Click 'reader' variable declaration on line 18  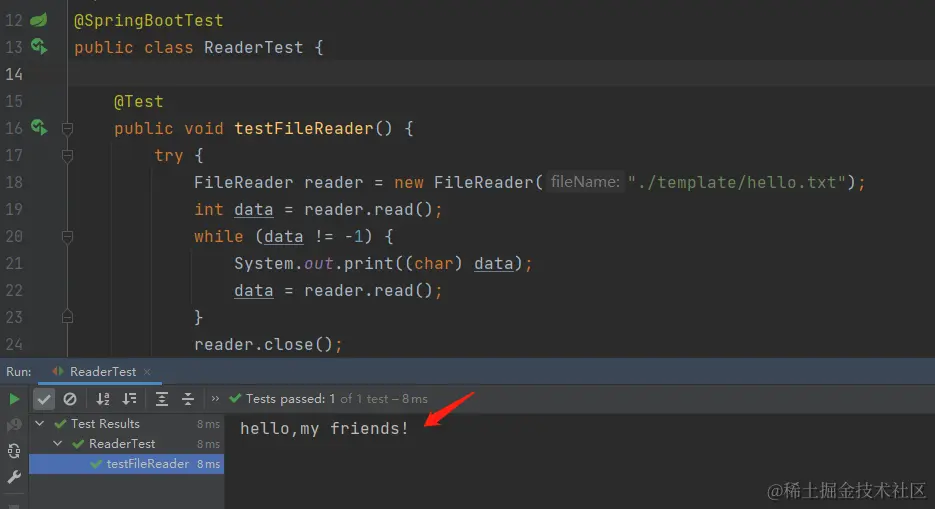[333, 182]
